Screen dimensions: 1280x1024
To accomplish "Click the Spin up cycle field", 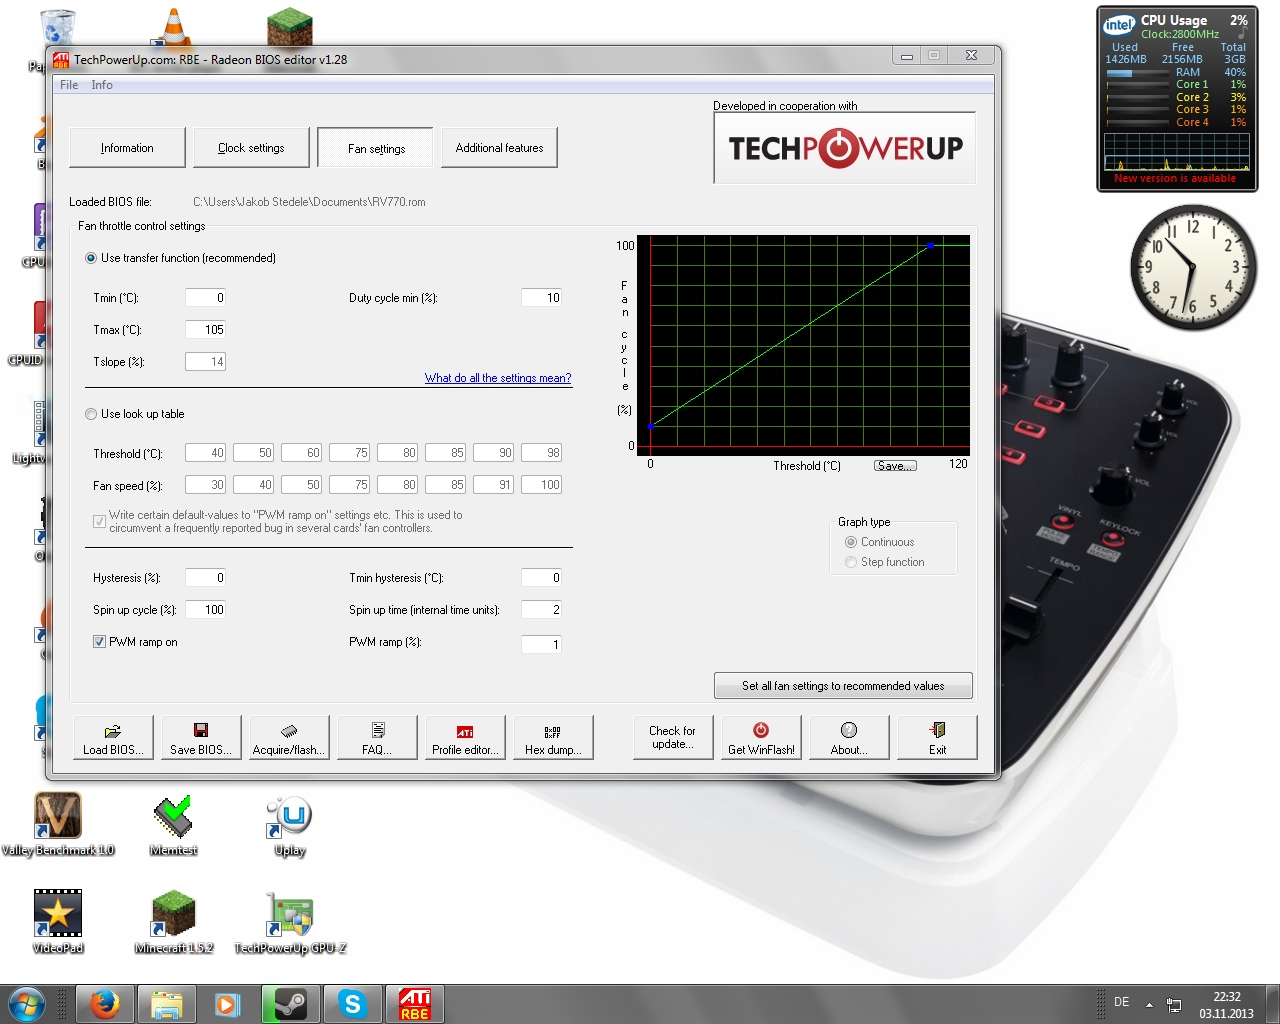I will point(205,610).
